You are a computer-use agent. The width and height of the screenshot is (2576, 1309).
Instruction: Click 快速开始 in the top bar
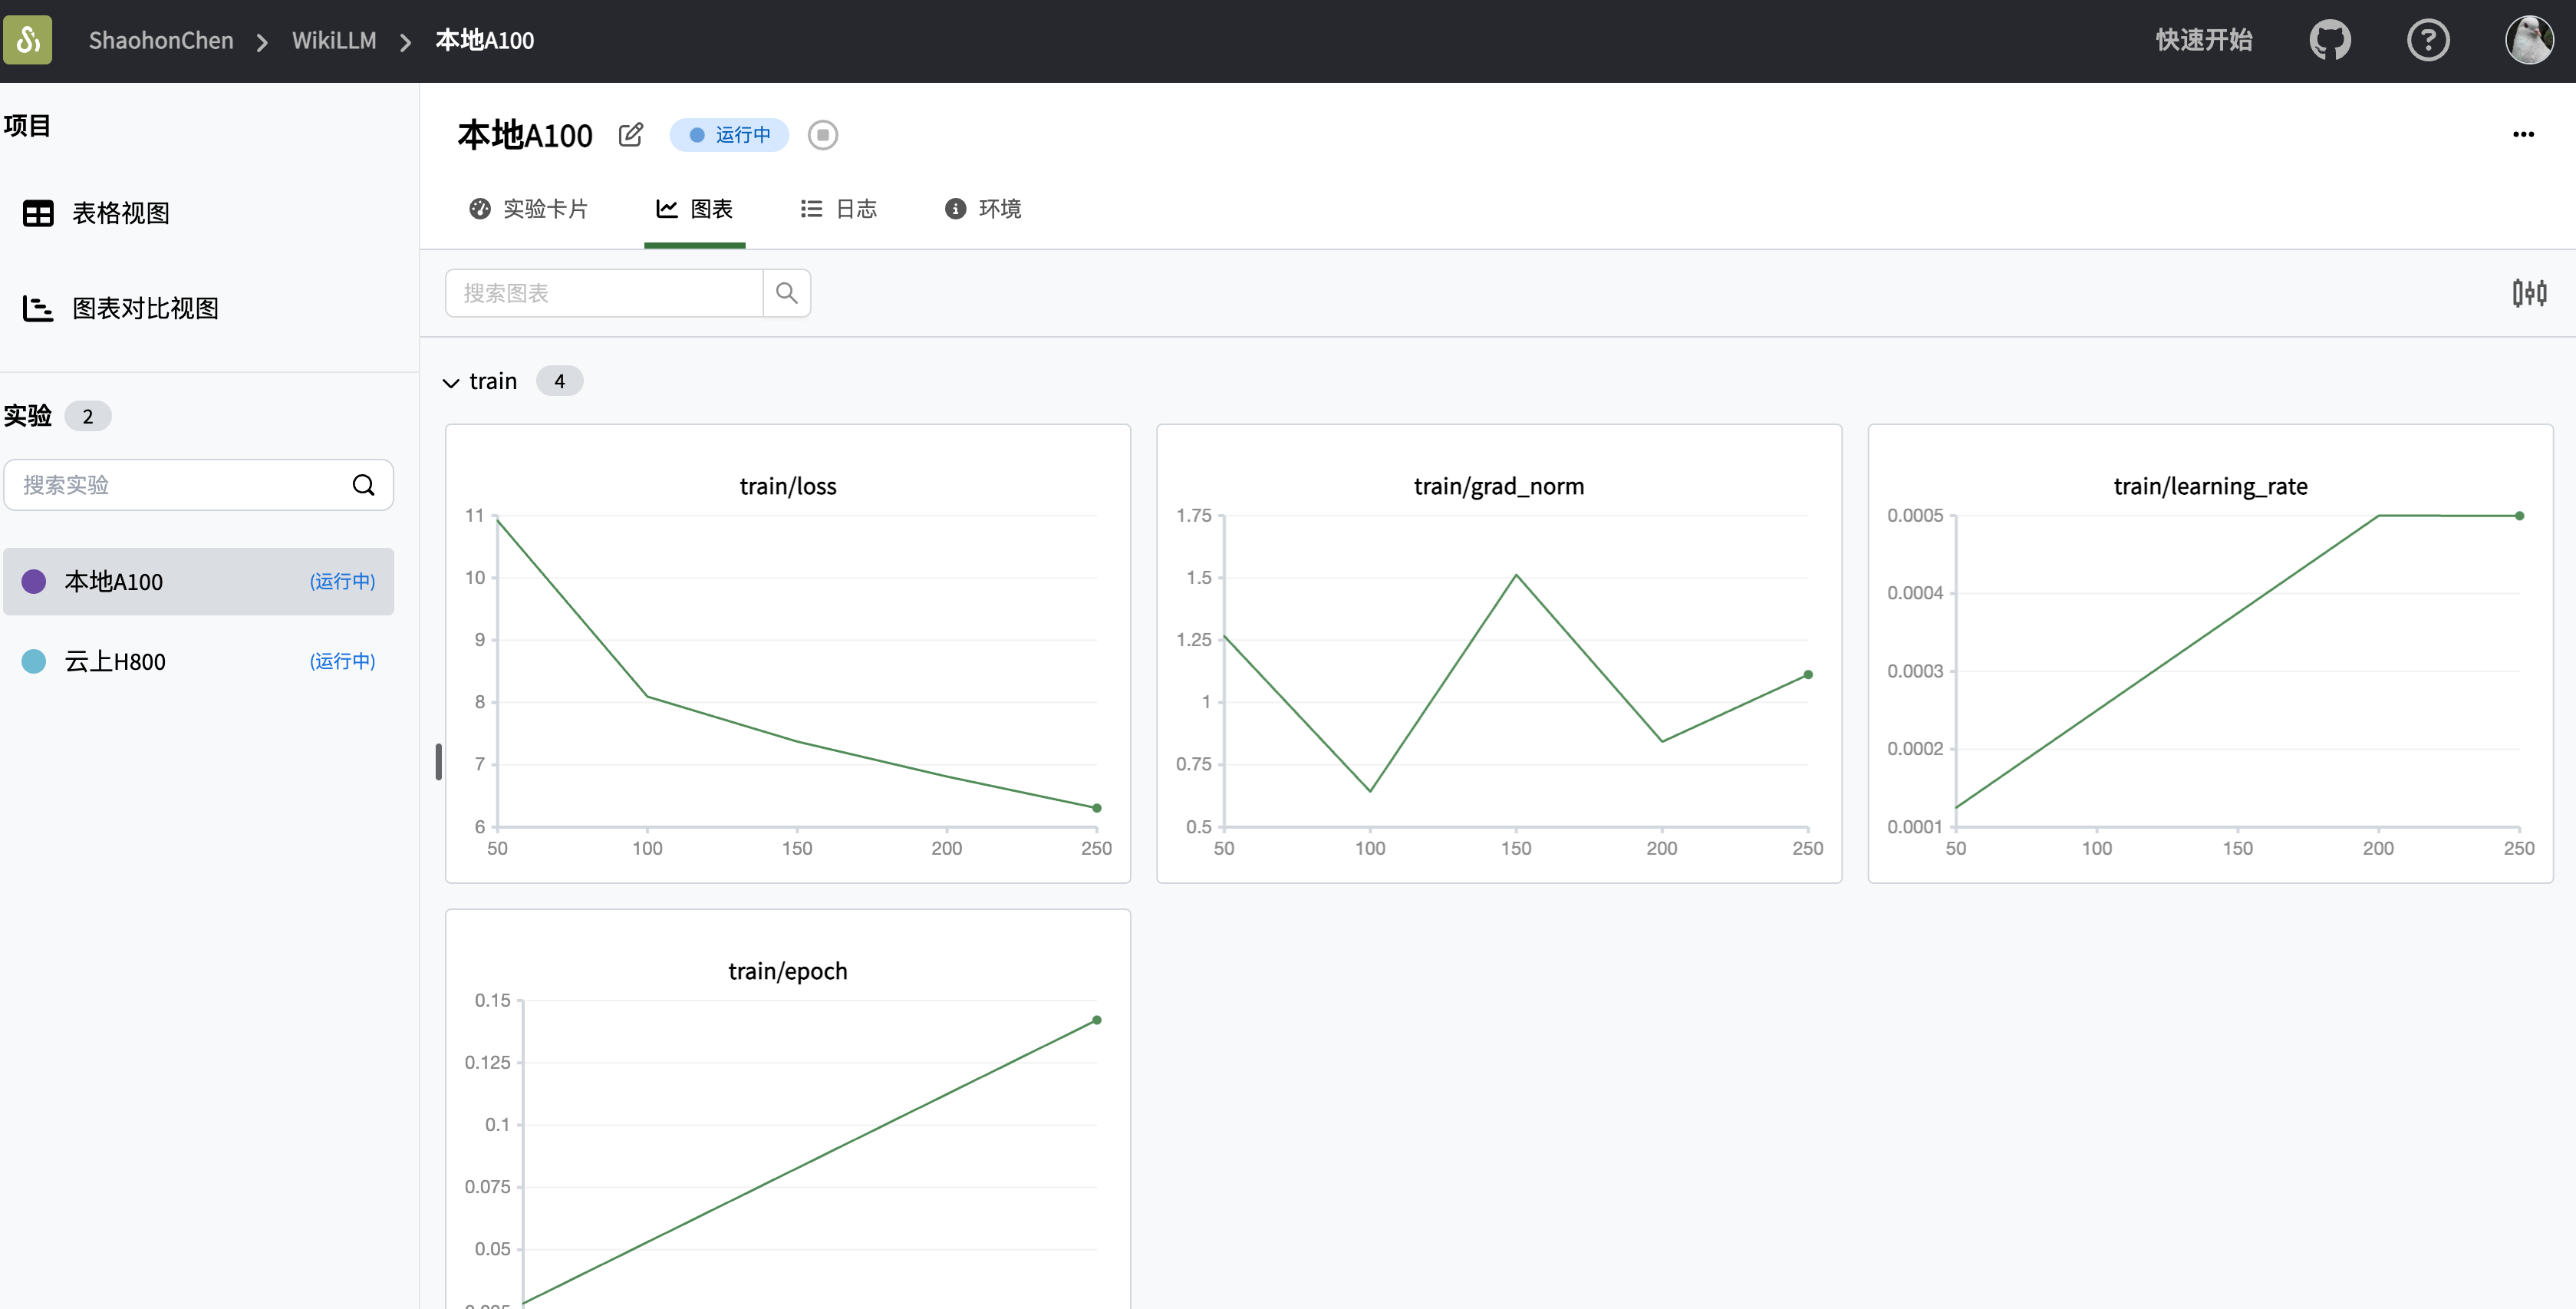click(x=2203, y=40)
